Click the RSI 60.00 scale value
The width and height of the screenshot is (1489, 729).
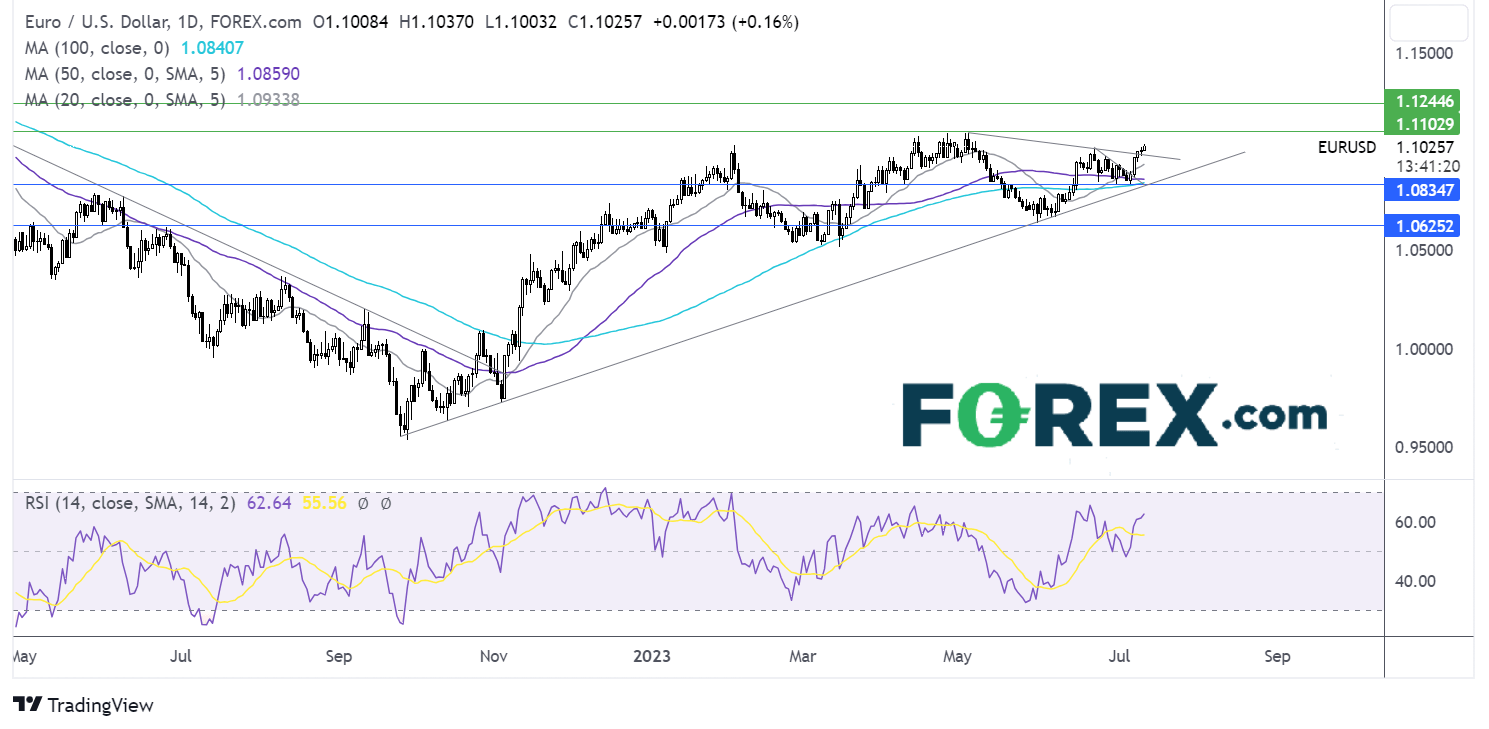(1417, 522)
